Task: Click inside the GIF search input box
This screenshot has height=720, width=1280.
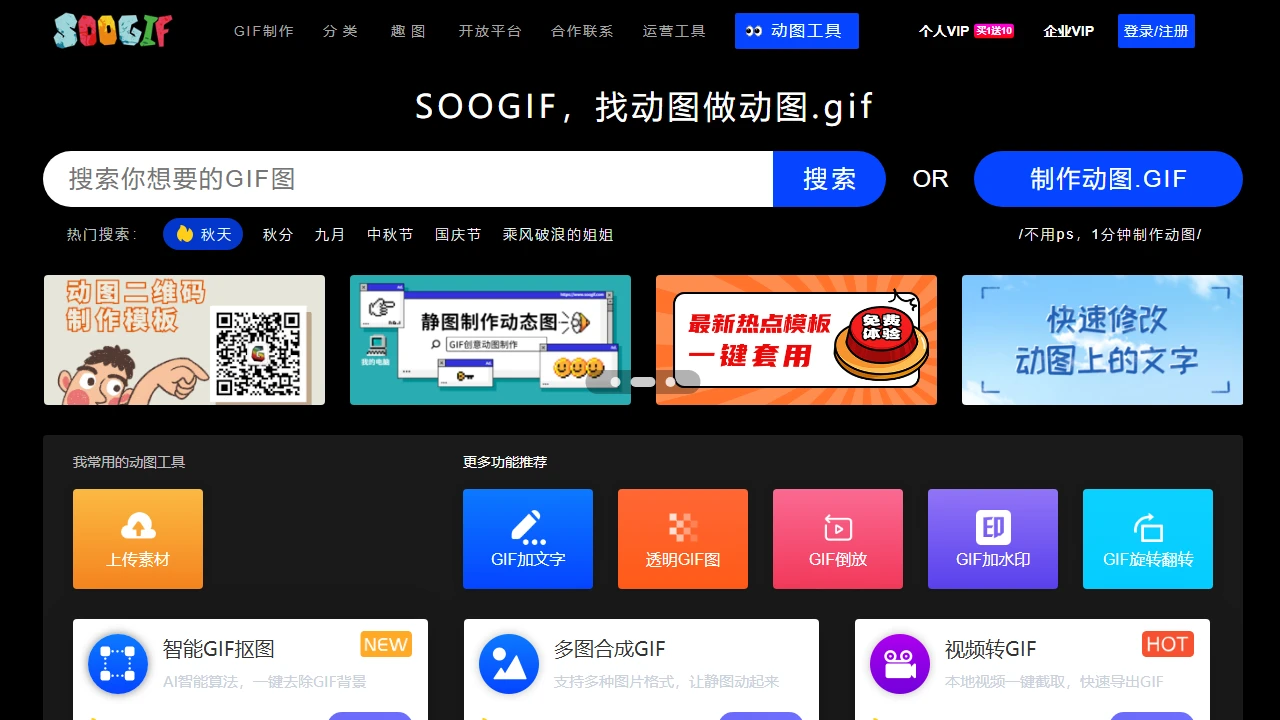Action: pos(400,179)
